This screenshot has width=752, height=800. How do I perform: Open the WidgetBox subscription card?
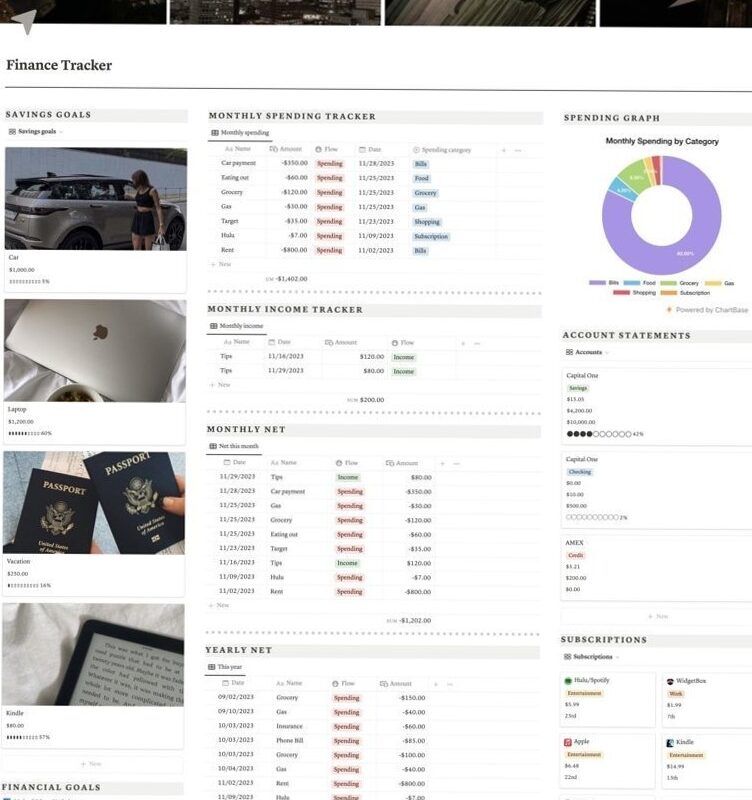click(707, 699)
